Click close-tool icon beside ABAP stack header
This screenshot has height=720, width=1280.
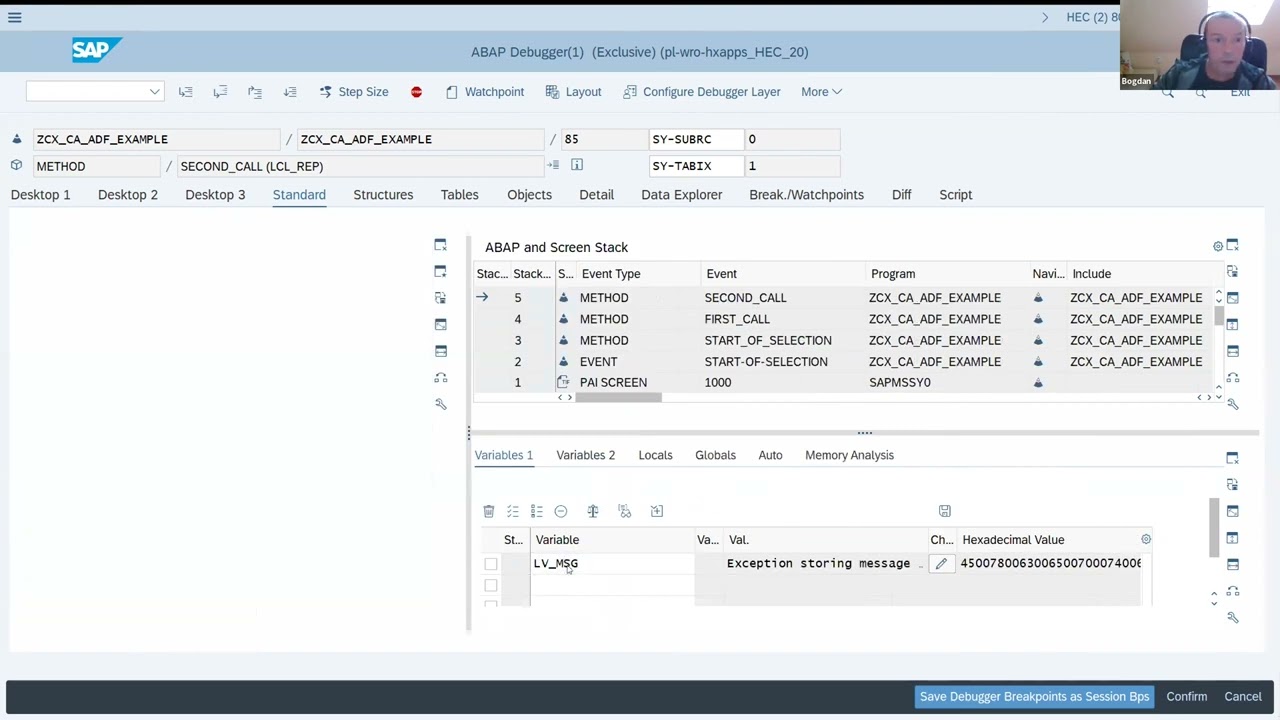tap(1232, 245)
